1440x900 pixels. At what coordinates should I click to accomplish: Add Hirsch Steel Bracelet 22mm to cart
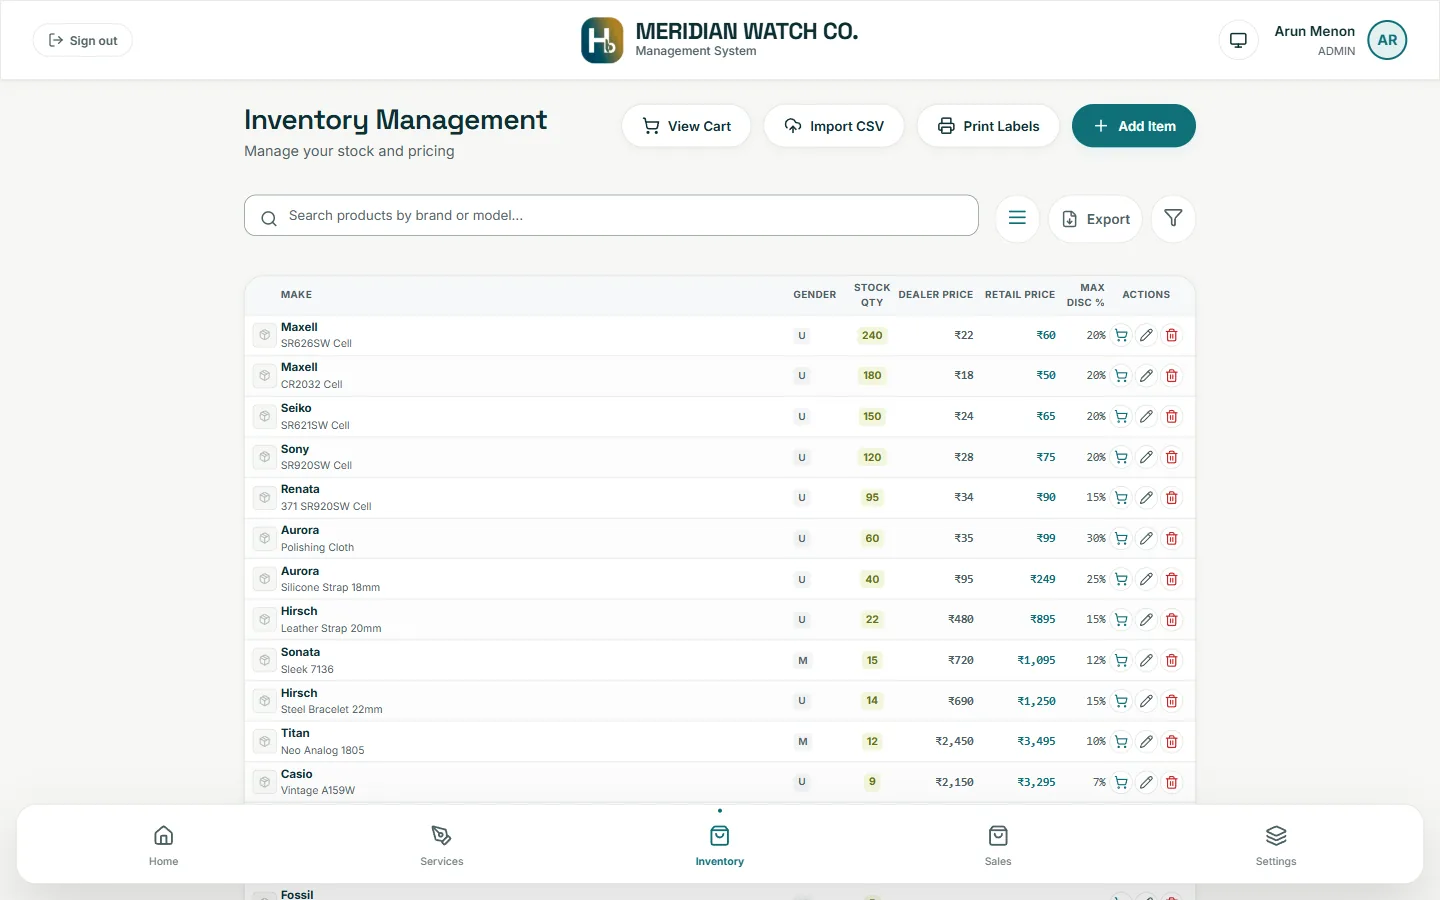[x=1121, y=702]
